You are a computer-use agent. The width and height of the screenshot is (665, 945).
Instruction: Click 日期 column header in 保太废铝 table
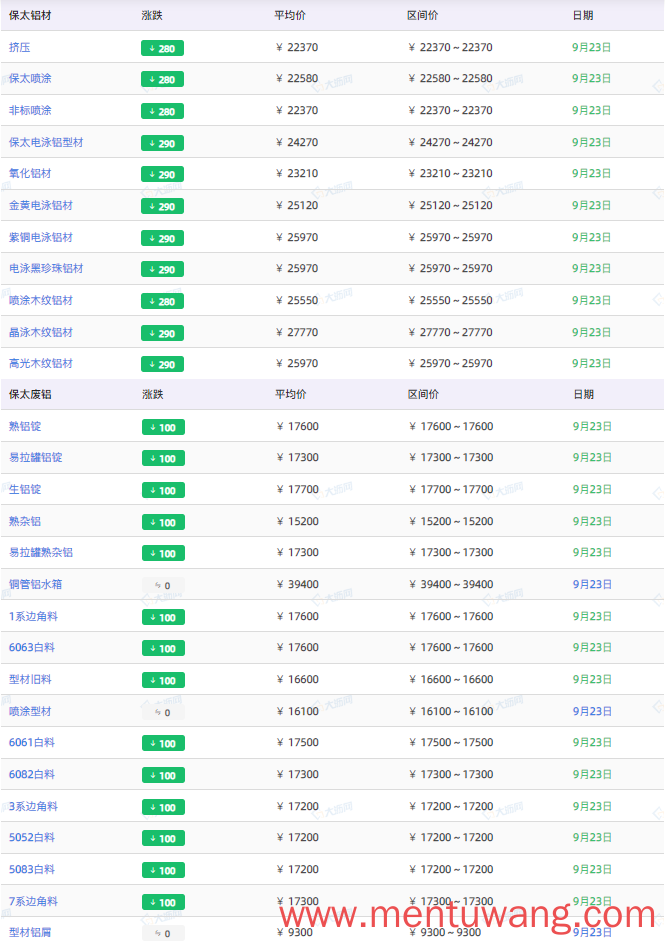(x=584, y=394)
